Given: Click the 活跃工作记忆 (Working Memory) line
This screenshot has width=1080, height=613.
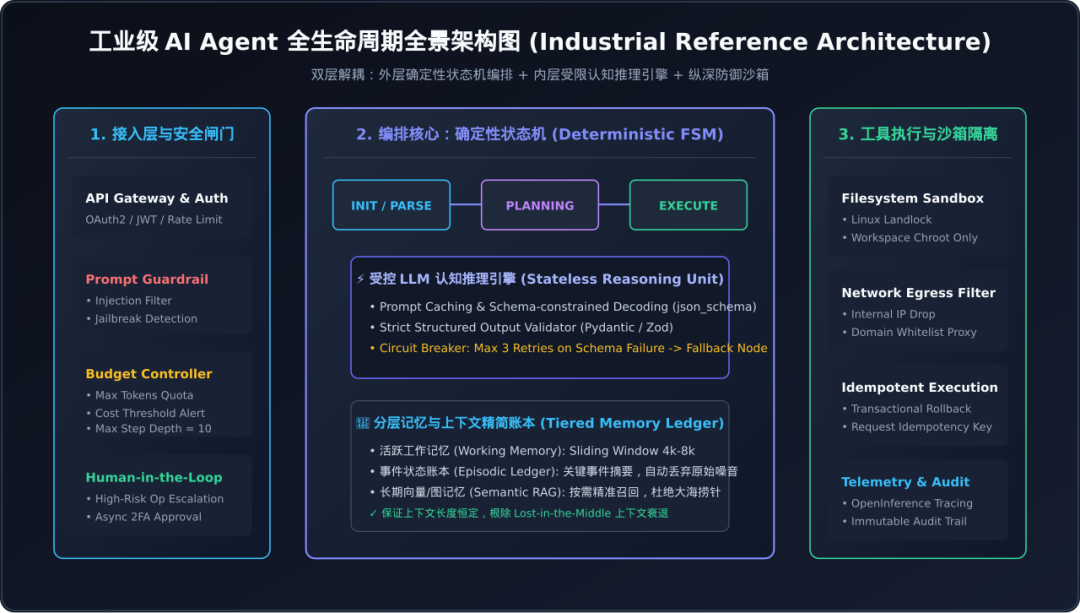Looking at the screenshot, I should coord(532,450).
